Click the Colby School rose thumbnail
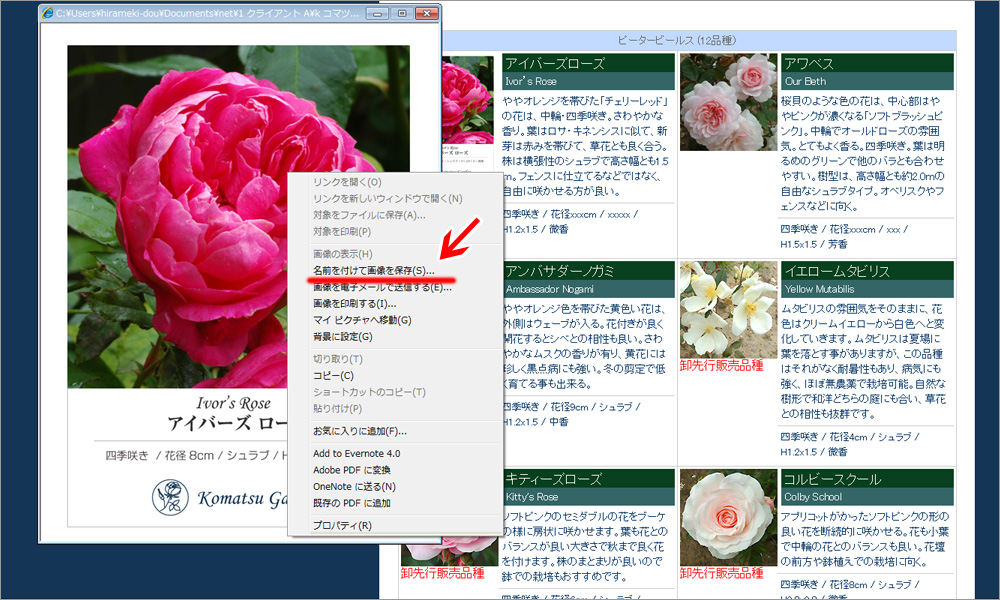 [x=728, y=517]
